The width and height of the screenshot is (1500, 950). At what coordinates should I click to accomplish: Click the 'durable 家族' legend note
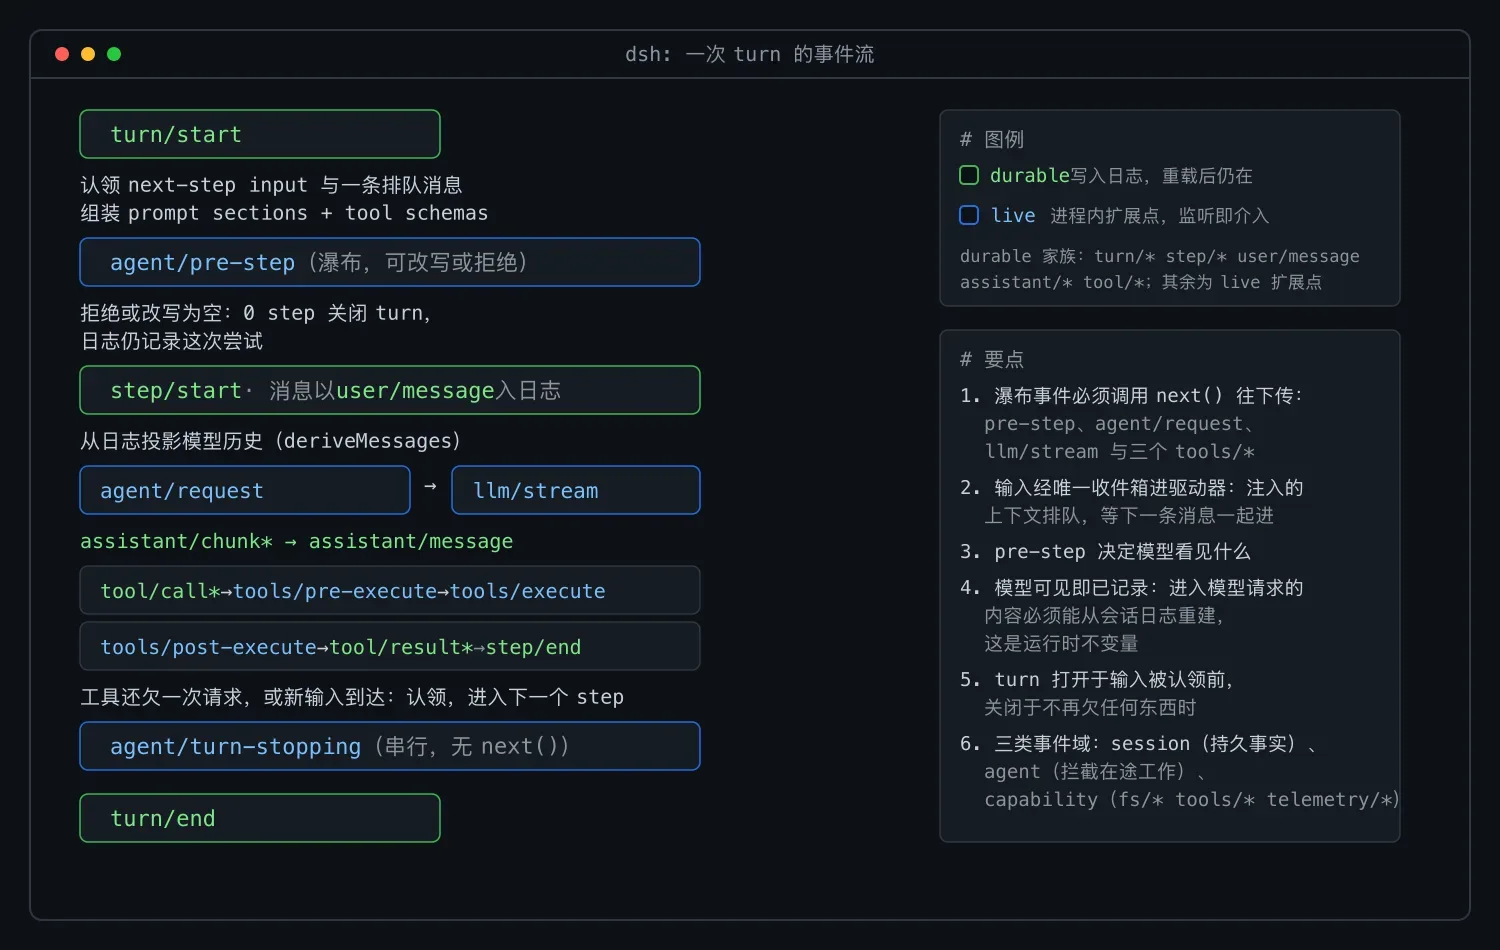(x=1160, y=269)
